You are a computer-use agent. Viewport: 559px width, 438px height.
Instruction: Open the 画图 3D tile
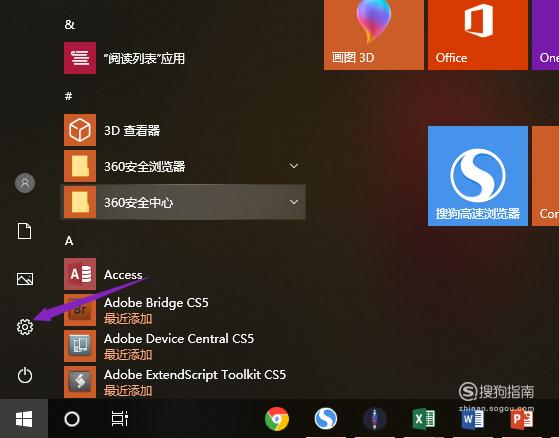pyautogui.click(x=374, y=35)
